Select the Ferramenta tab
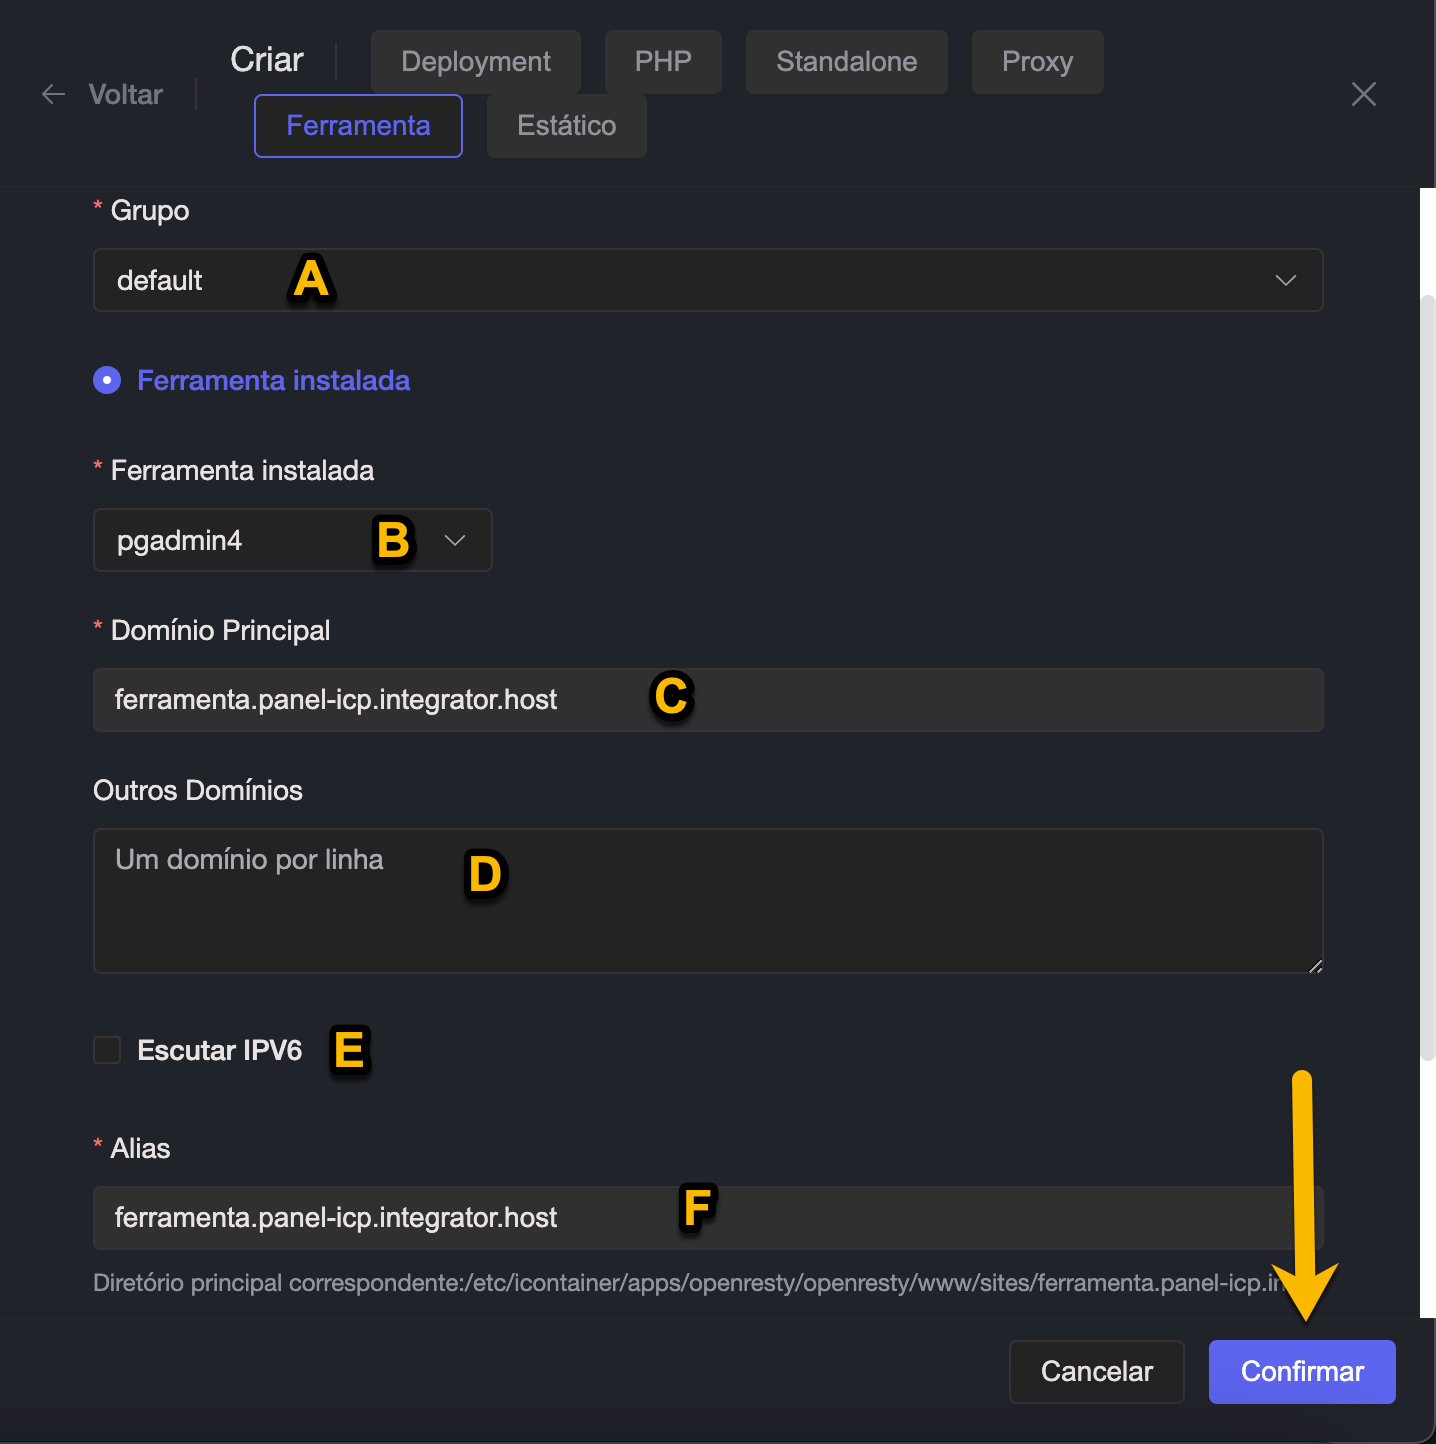1436x1444 pixels. [358, 126]
